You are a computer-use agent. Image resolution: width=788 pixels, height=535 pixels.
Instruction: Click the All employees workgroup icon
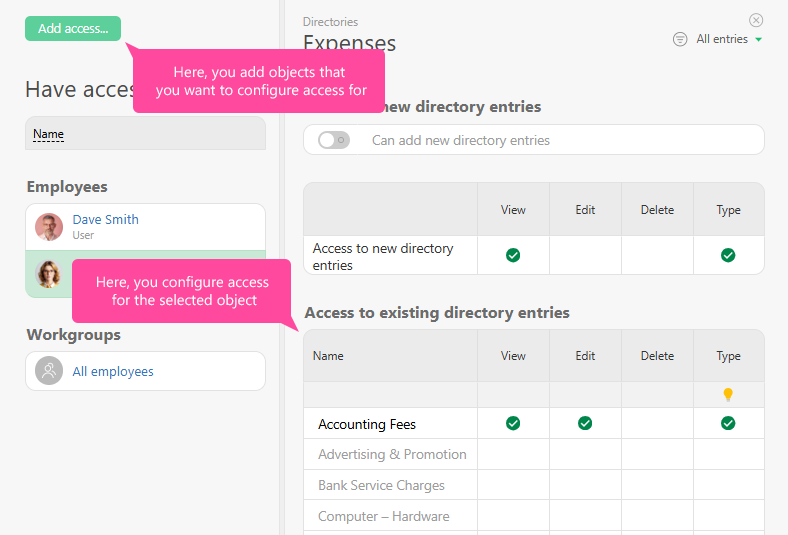(x=49, y=371)
